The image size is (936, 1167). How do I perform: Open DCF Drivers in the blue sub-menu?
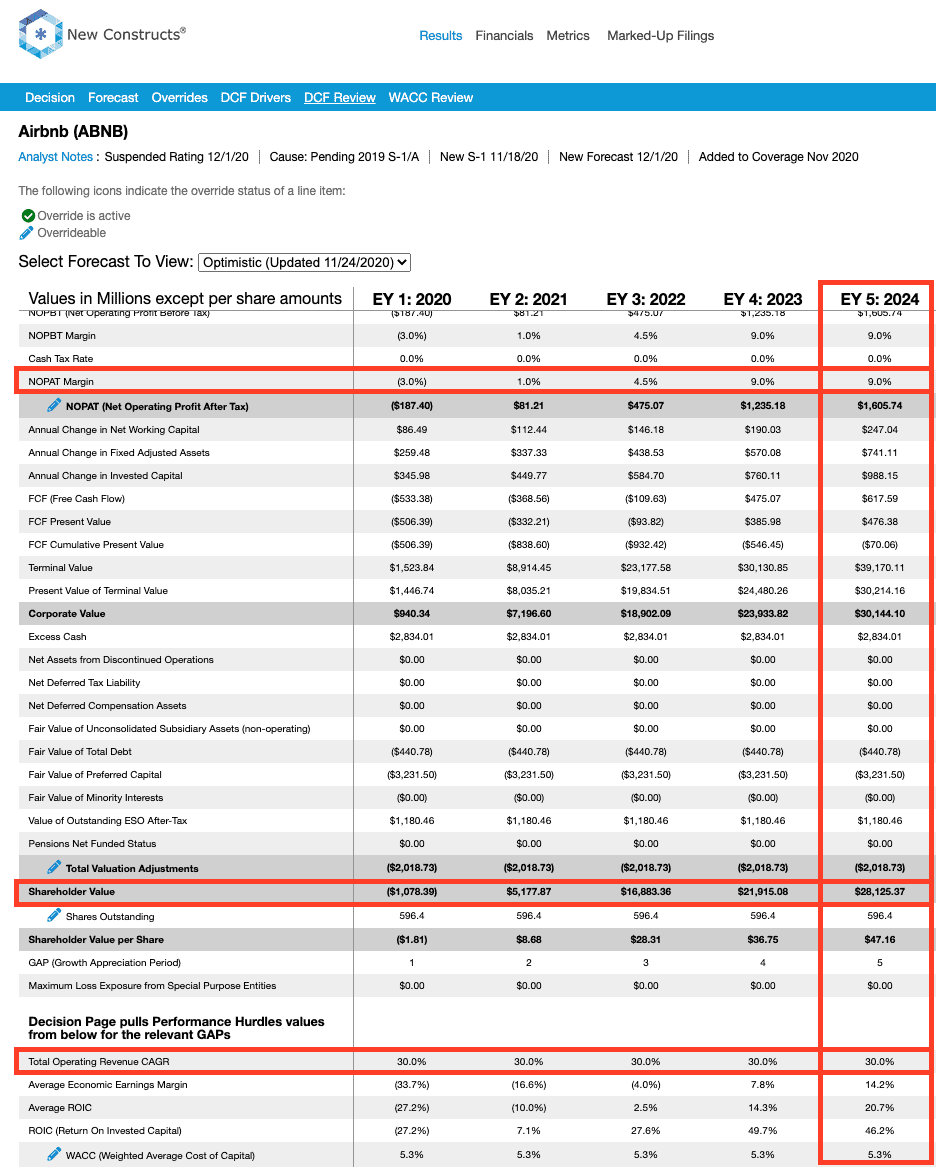click(256, 97)
